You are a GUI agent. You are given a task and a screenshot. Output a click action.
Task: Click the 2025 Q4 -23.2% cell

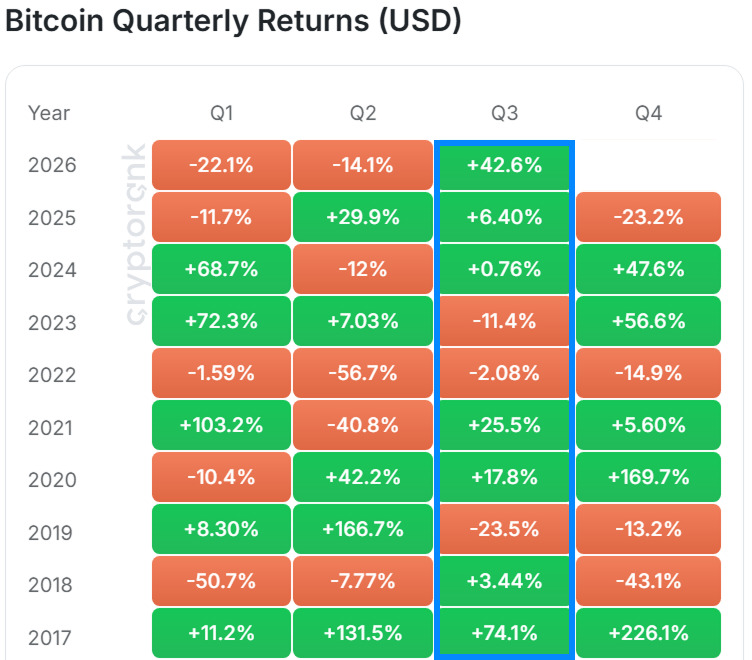click(x=648, y=217)
